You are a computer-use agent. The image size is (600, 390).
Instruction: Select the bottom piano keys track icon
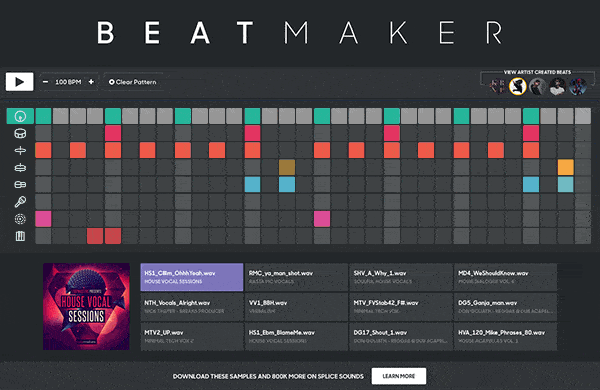(x=20, y=236)
